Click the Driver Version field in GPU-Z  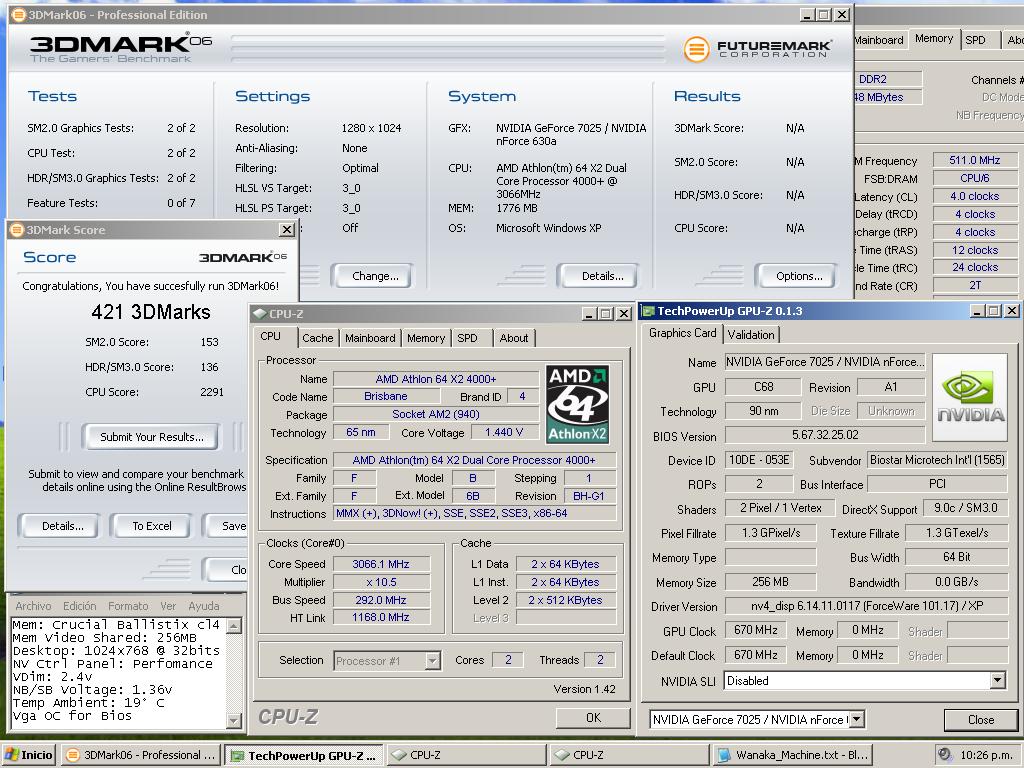tap(866, 606)
